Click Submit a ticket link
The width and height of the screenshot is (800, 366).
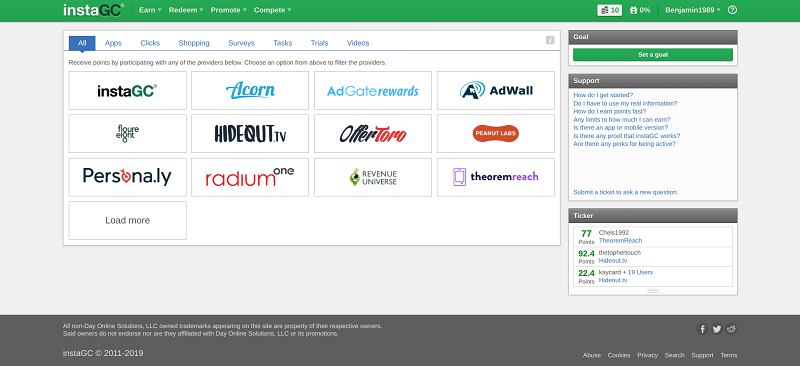[x=626, y=192]
